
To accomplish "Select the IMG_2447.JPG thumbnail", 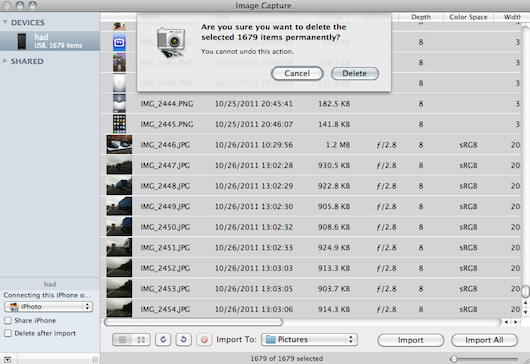I will click(x=119, y=165).
